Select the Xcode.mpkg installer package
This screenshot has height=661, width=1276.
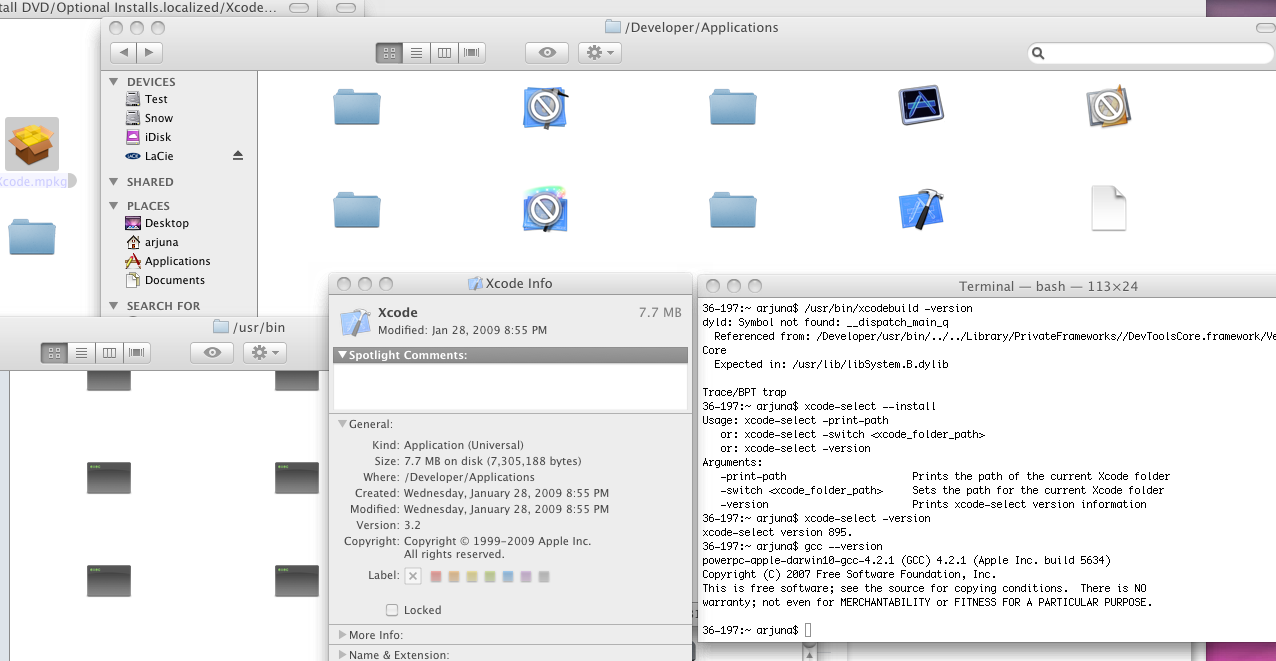[x=32, y=145]
